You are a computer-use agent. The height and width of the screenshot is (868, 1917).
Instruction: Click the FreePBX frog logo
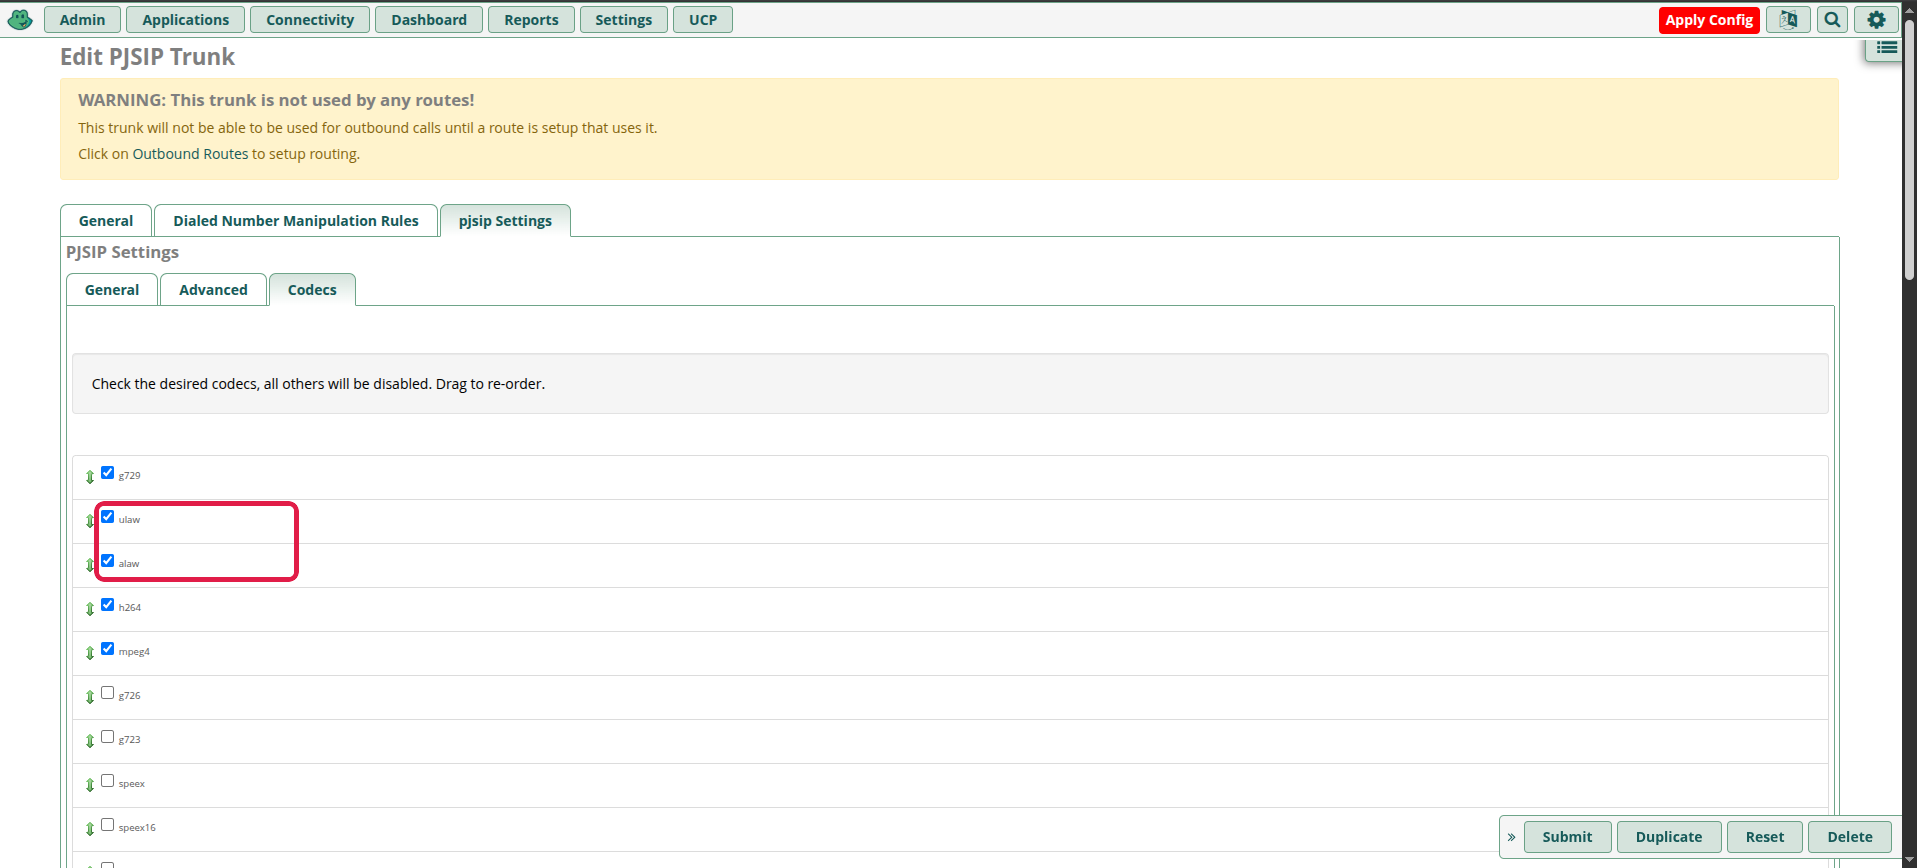[20, 19]
